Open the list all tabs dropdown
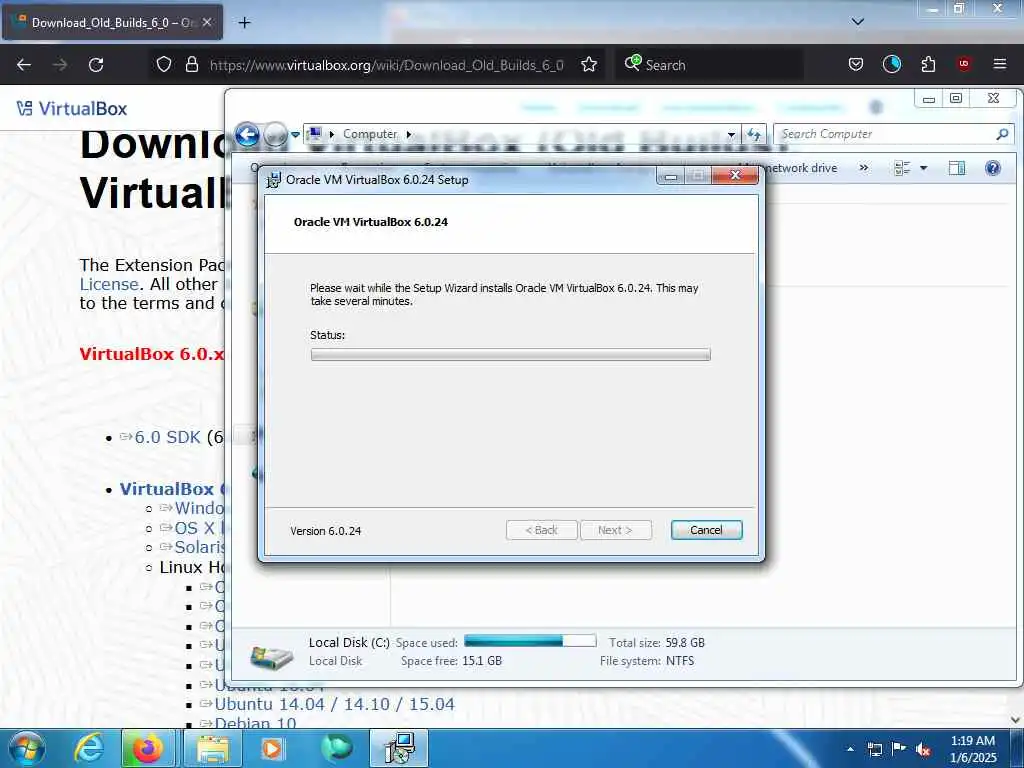Screen dimensions: 1024x768 click(857, 22)
